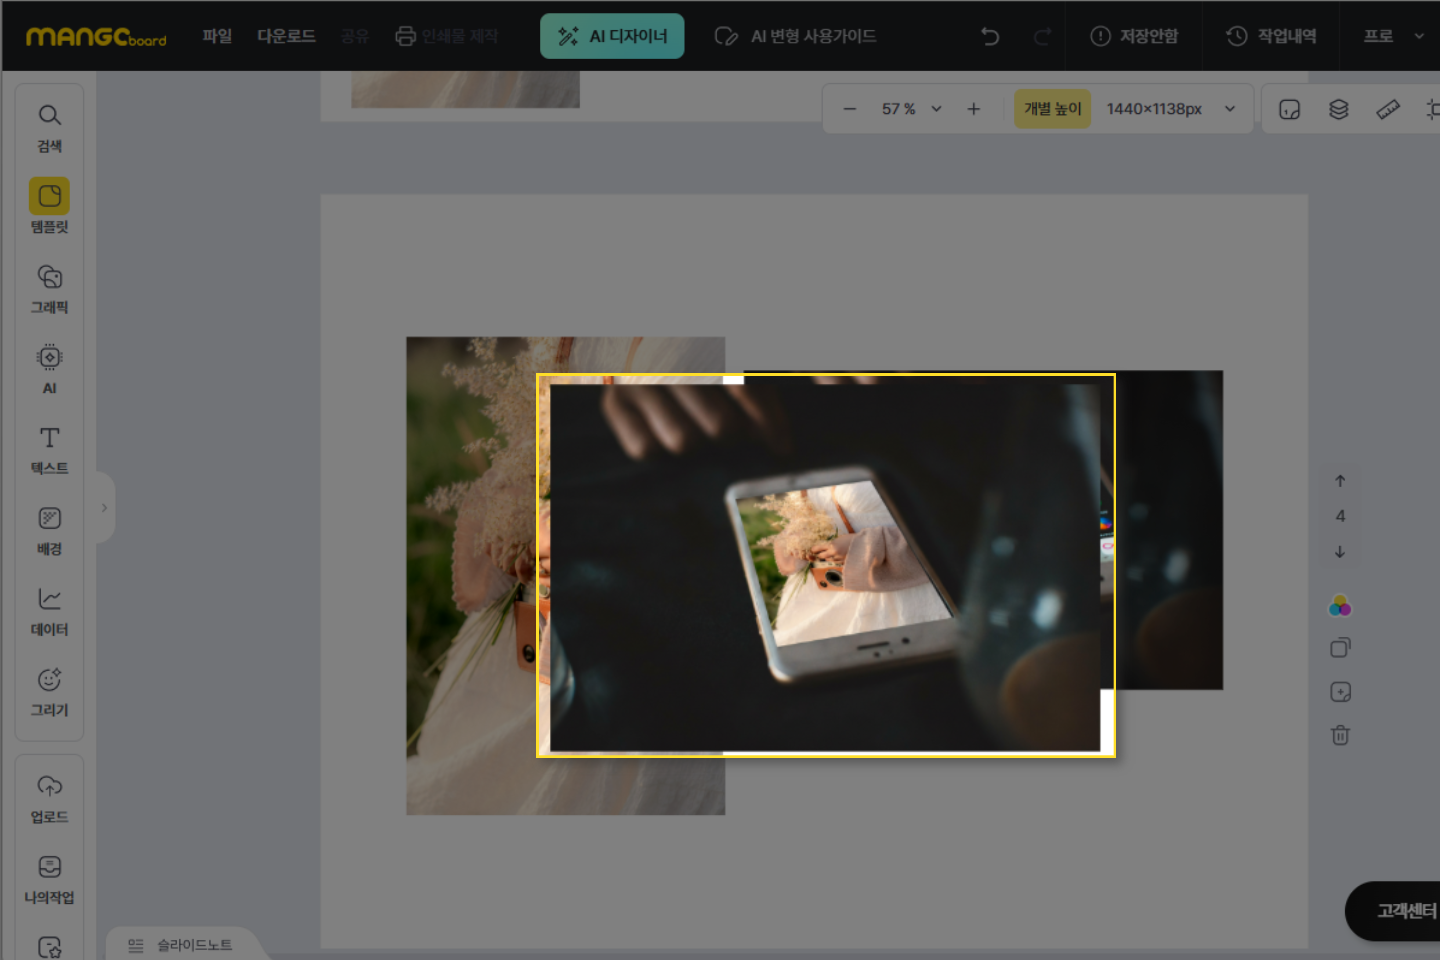Open the 데이터 chart panel
This screenshot has height=960, width=1440.
tap(49, 610)
